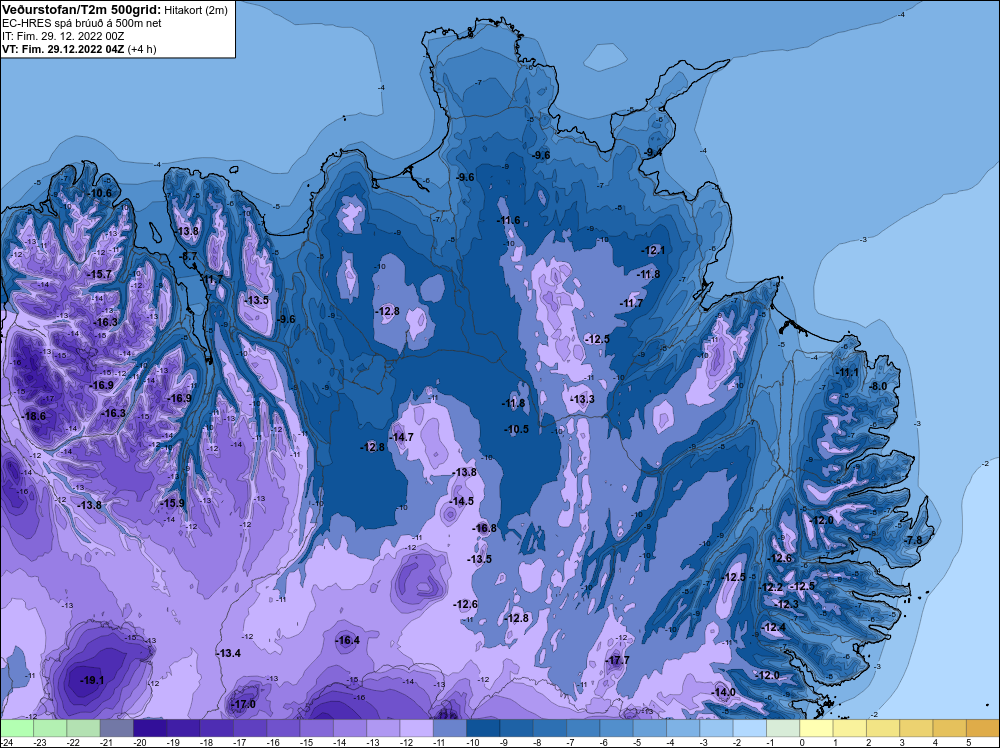Click the -12.2 temperature reading
This screenshot has height=748, width=1000.
click(x=770, y=587)
